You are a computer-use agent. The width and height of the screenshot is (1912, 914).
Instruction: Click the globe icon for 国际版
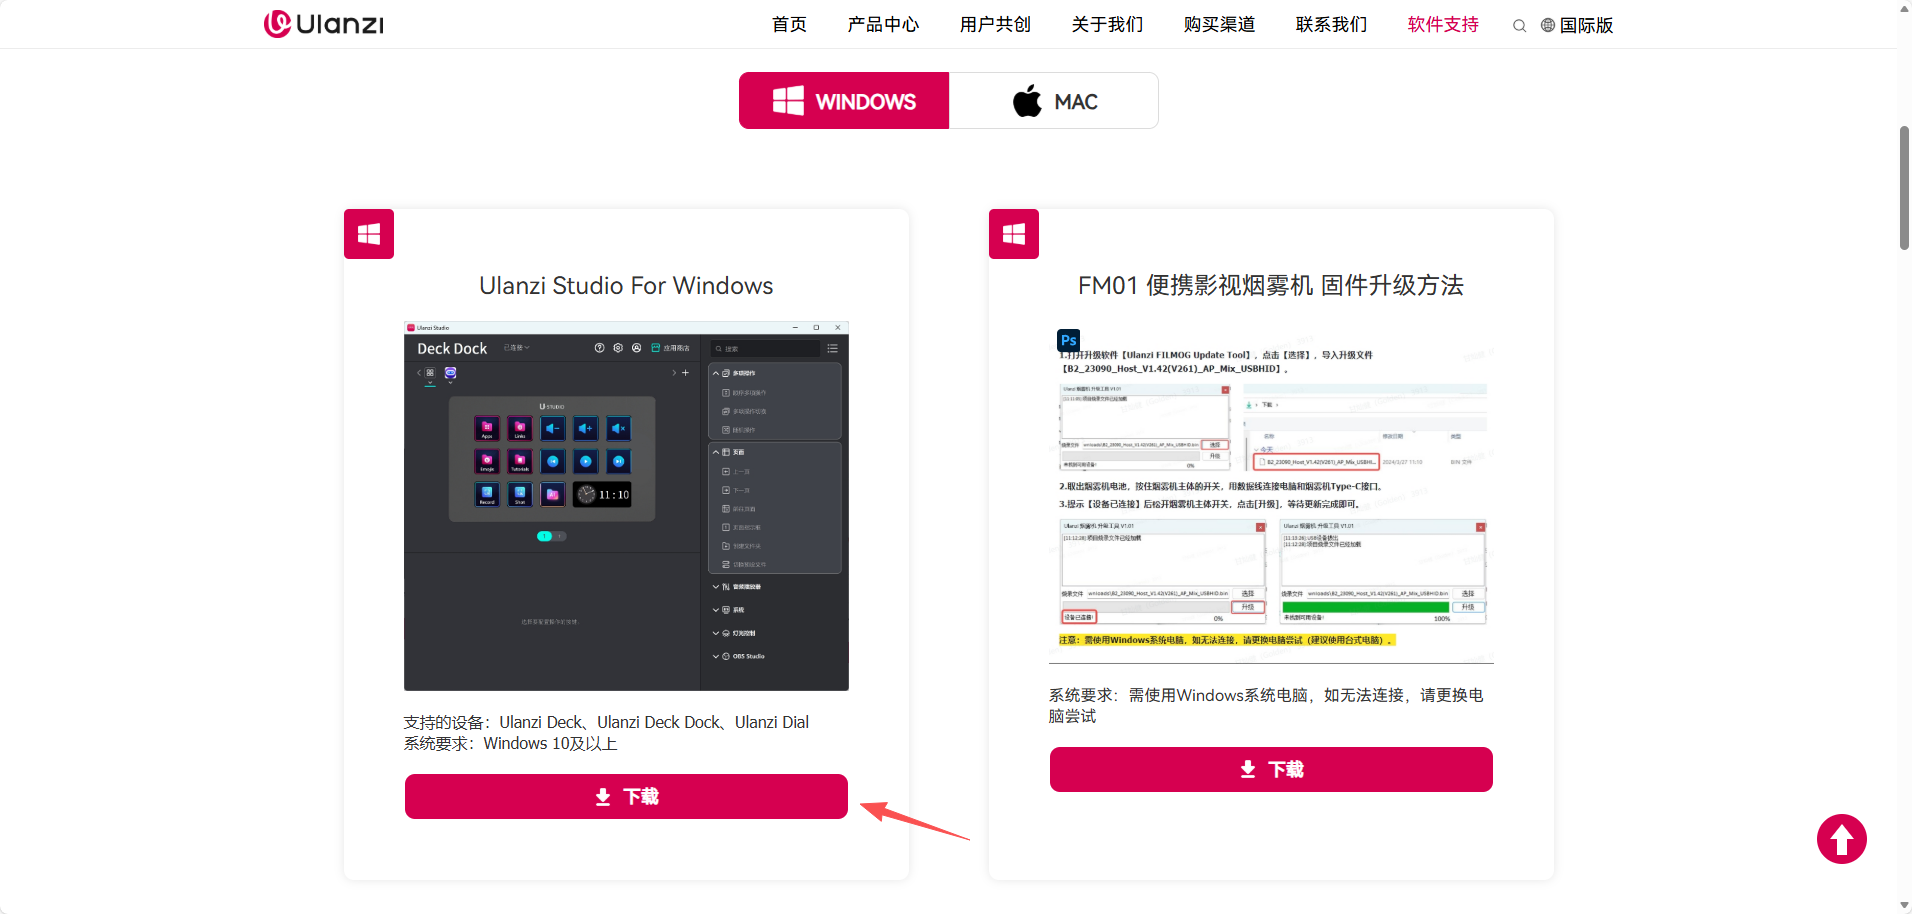click(x=1548, y=25)
